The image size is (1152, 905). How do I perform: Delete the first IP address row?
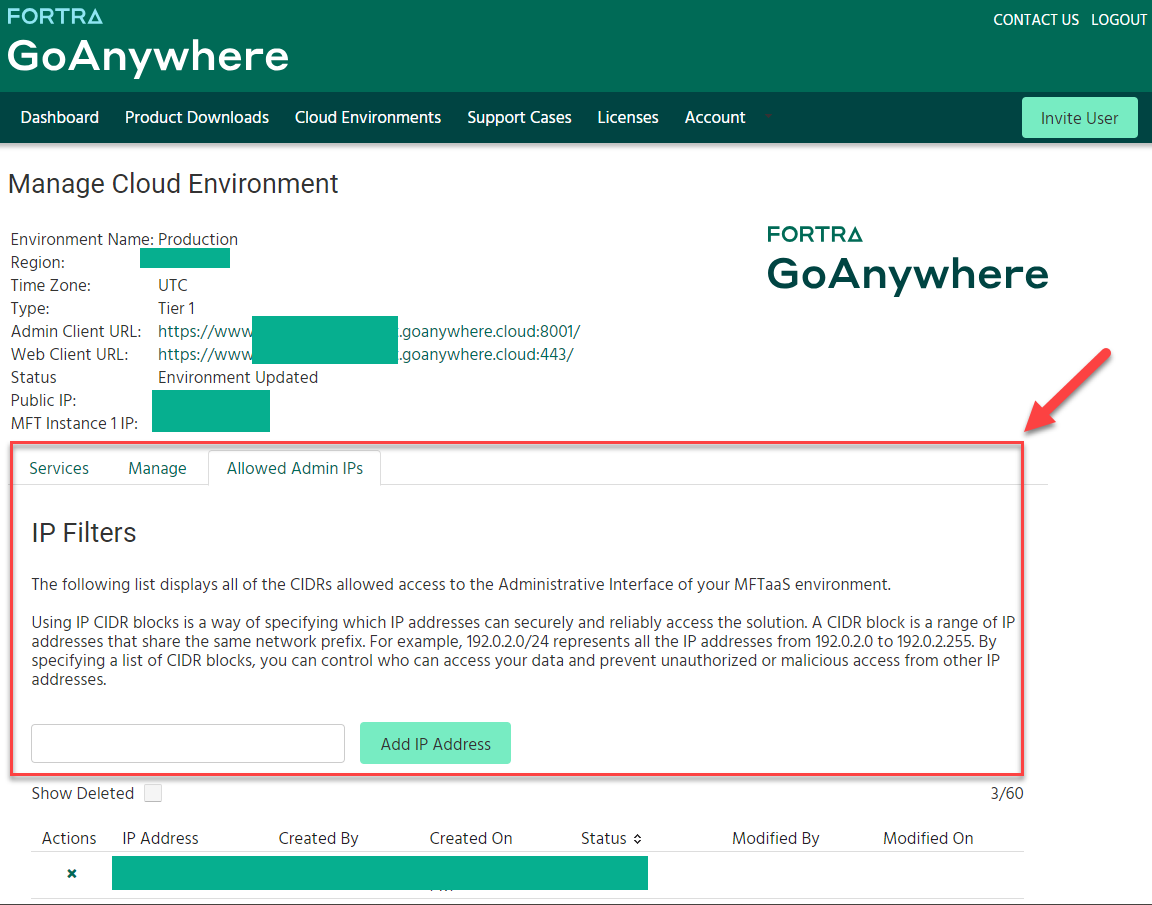click(x=72, y=874)
